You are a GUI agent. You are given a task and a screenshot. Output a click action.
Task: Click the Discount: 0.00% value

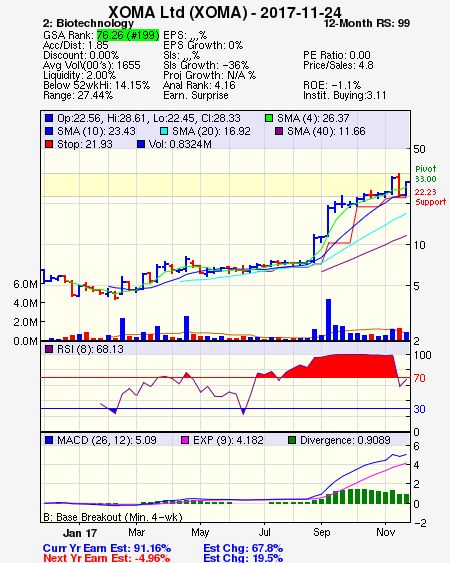[81, 55]
